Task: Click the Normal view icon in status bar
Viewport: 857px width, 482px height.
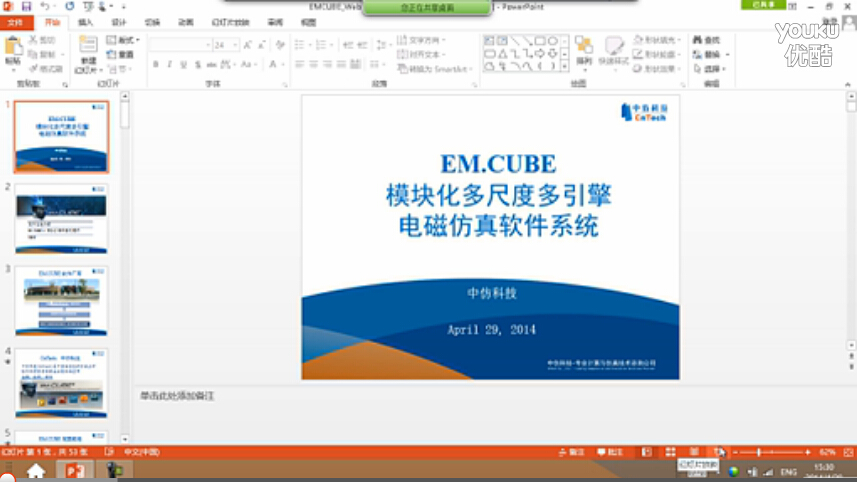Action: click(x=647, y=452)
